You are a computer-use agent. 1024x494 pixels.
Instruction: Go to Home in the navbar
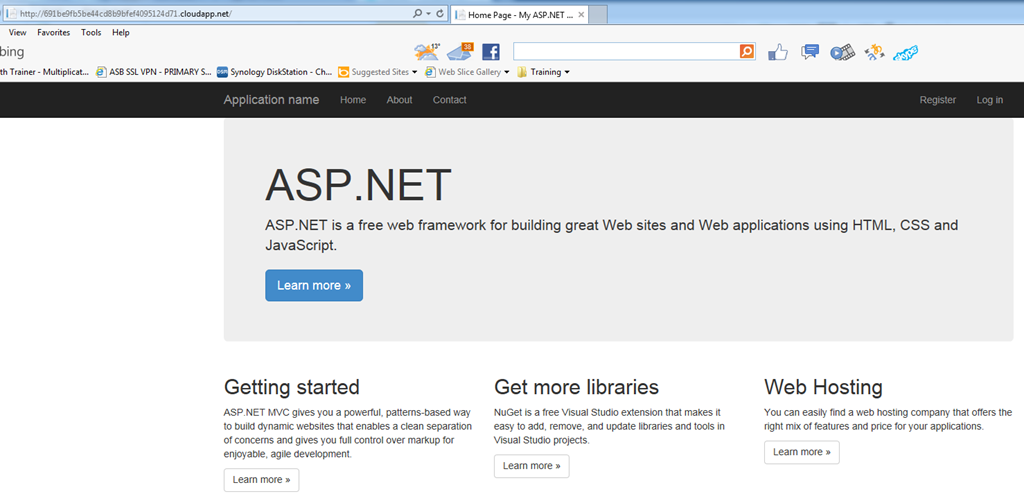pyautogui.click(x=353, y=100)
